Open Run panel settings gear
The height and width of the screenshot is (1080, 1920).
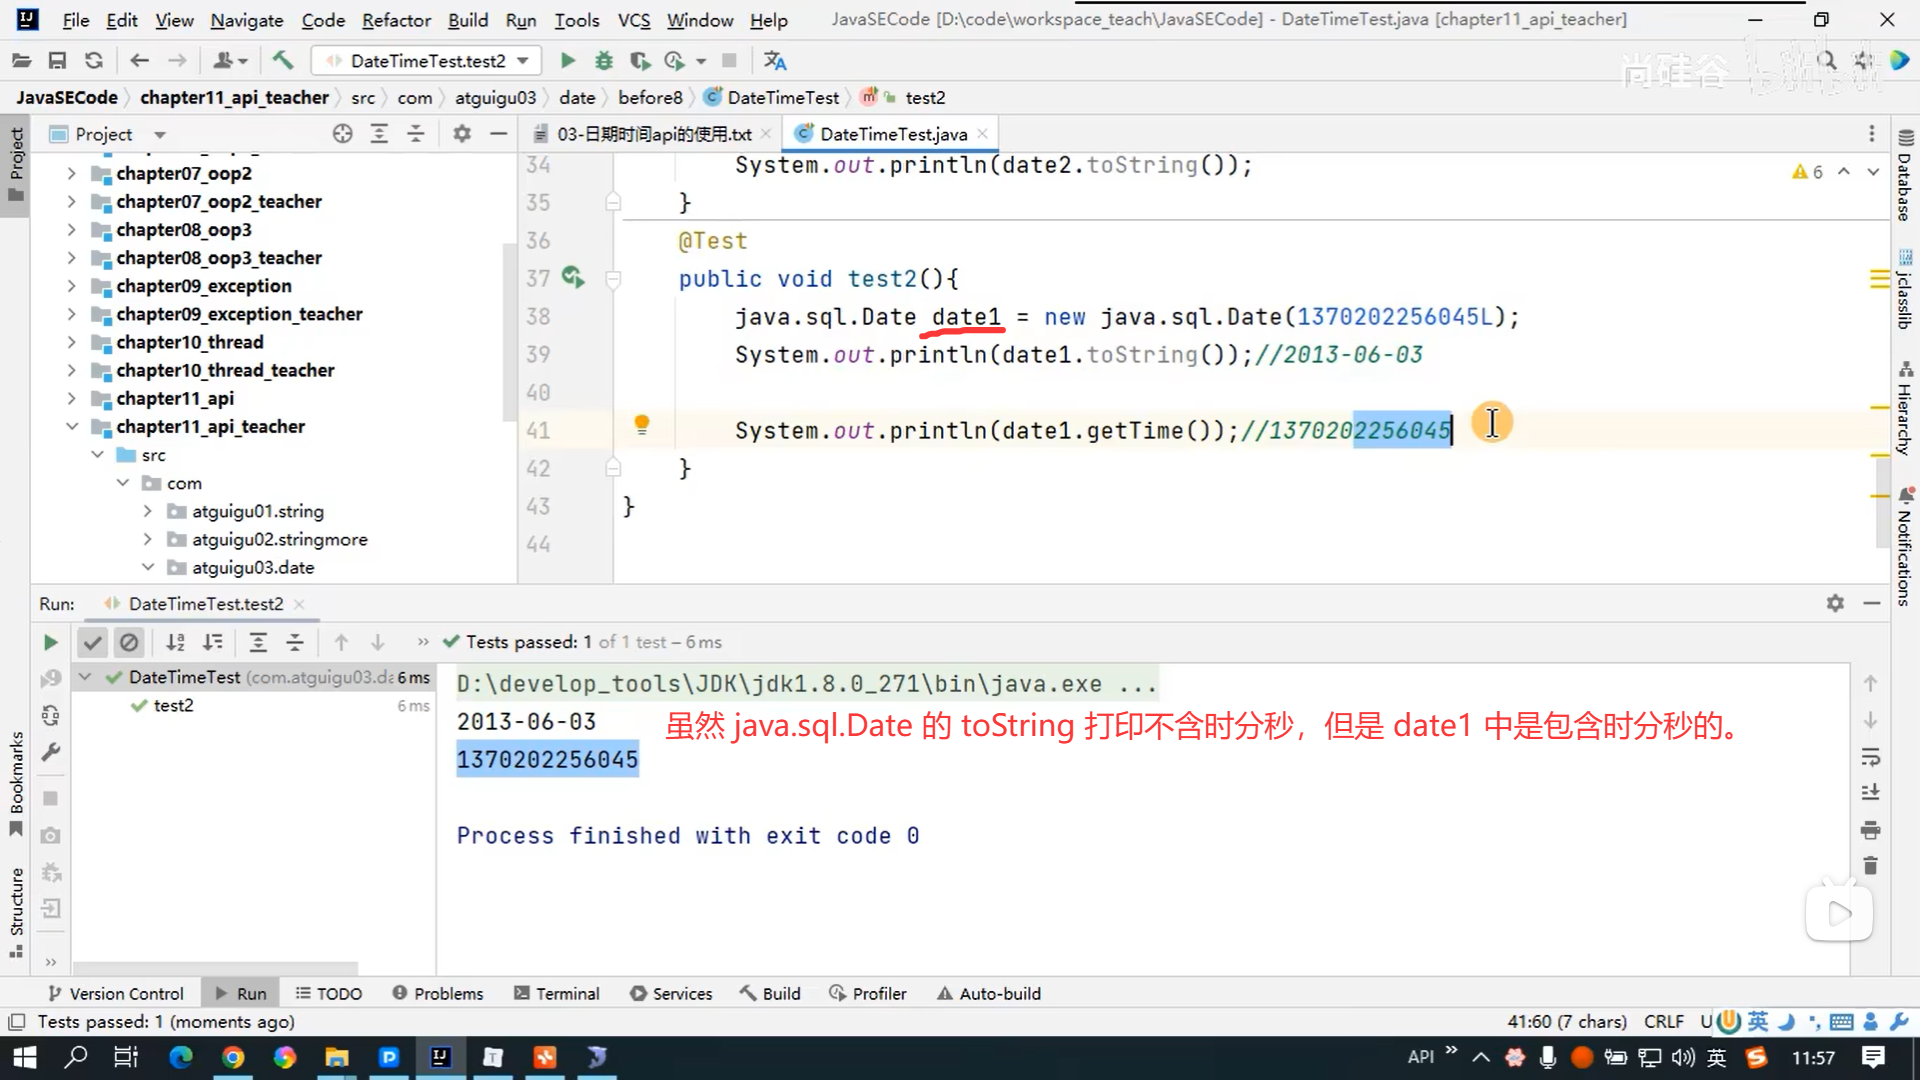tap(1835, 603)
